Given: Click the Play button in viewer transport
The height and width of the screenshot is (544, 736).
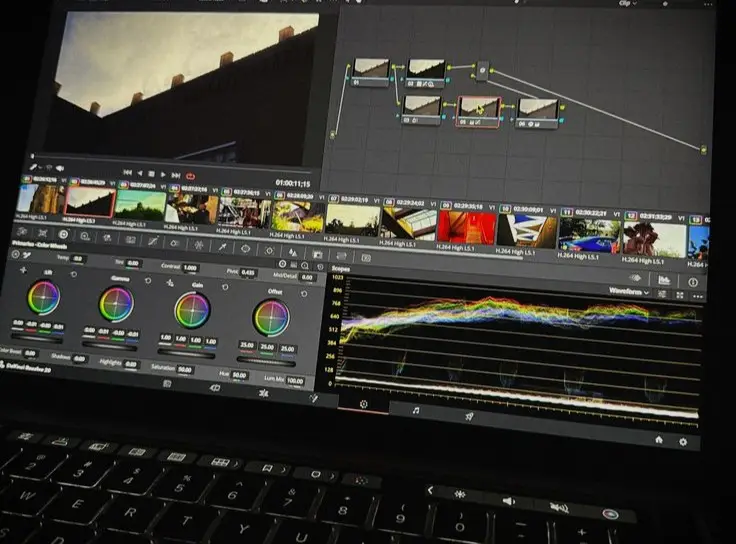Looking at the screenshot, I should pos(163,175).
